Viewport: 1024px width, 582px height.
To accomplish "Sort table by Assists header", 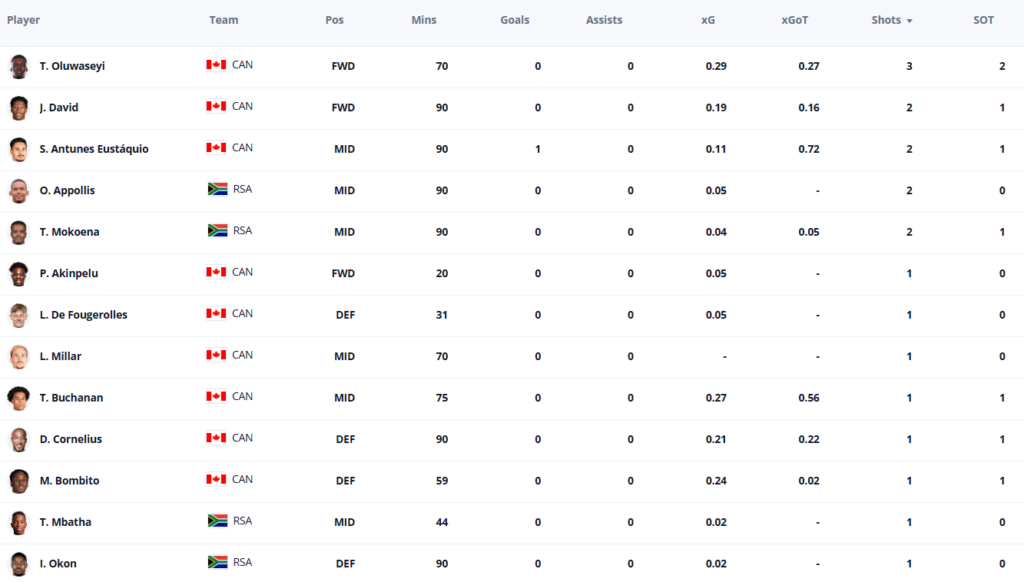I will click(604, 20).
